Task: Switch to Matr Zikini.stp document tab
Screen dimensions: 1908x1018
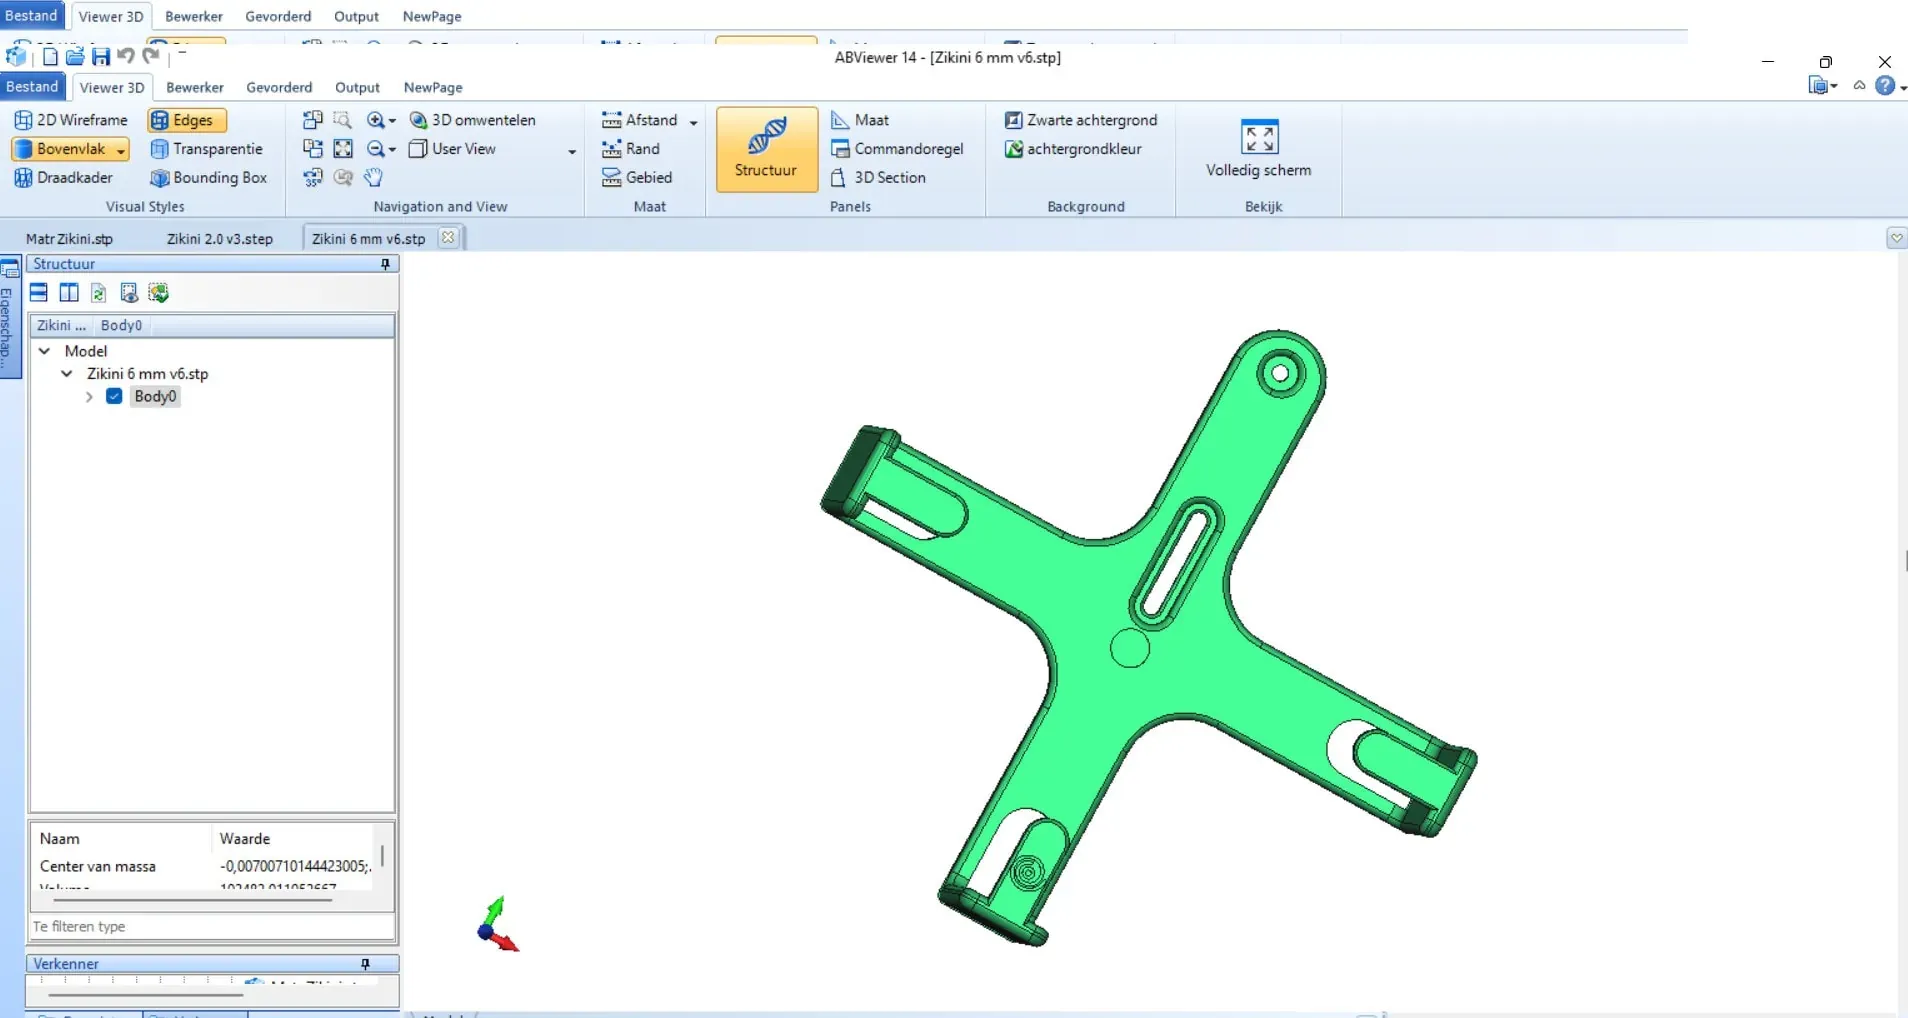Action: [69, 239]
